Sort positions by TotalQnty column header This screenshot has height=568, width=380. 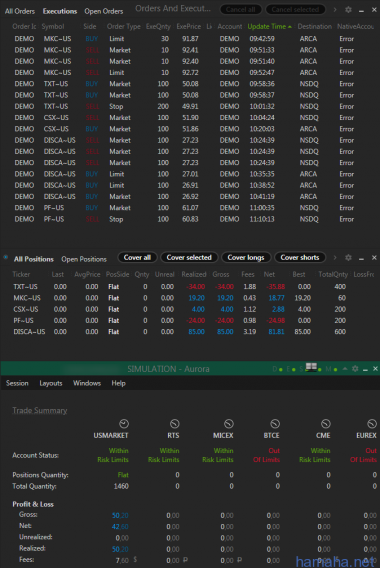(x=333, y=274)
